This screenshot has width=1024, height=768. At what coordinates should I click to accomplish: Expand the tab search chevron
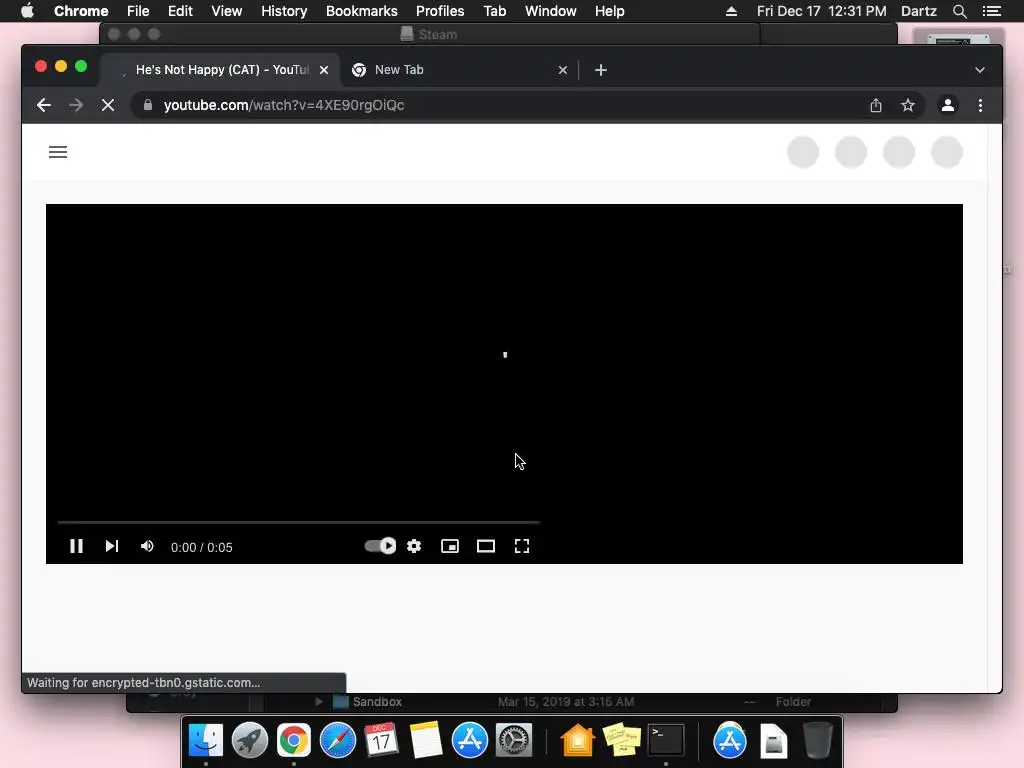980,70
